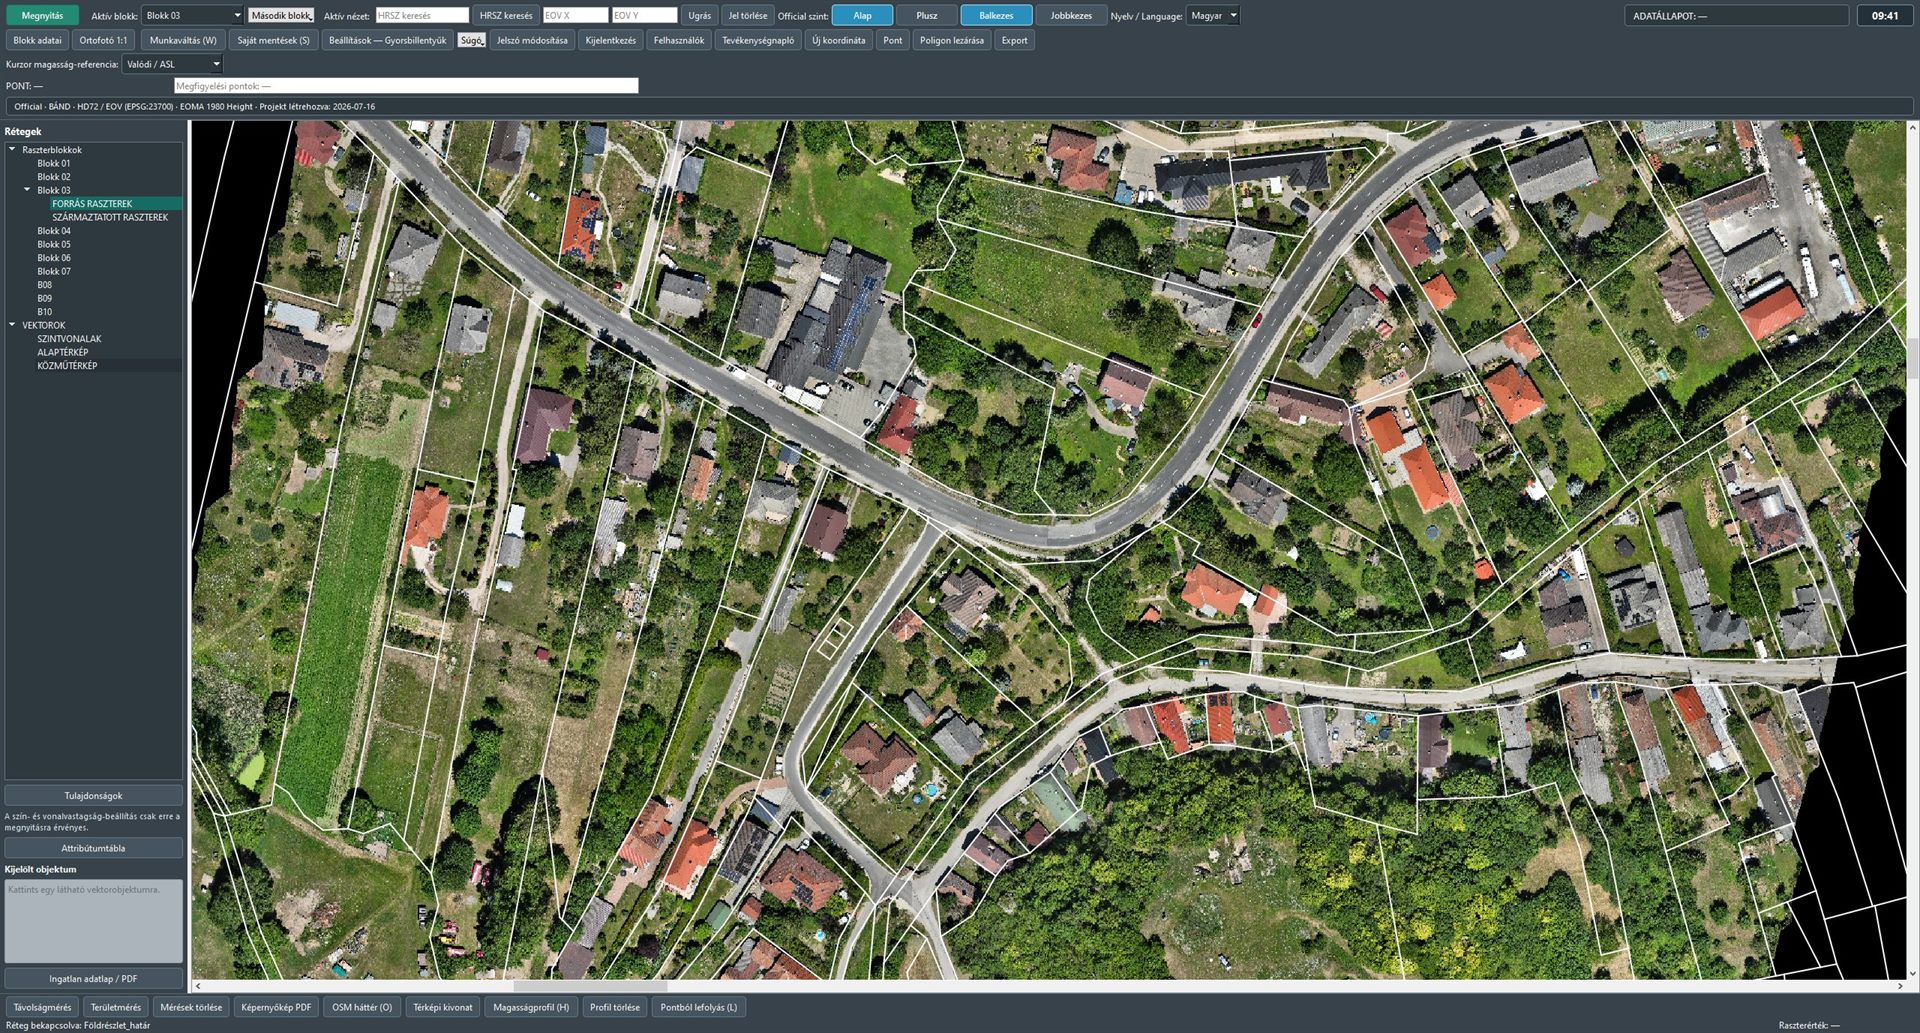The width and height of the screenshot is (1920, 1033).
Task: Select the SZÁRMAZTATOTT RASZTEREK layer
Action: point(110,217)
